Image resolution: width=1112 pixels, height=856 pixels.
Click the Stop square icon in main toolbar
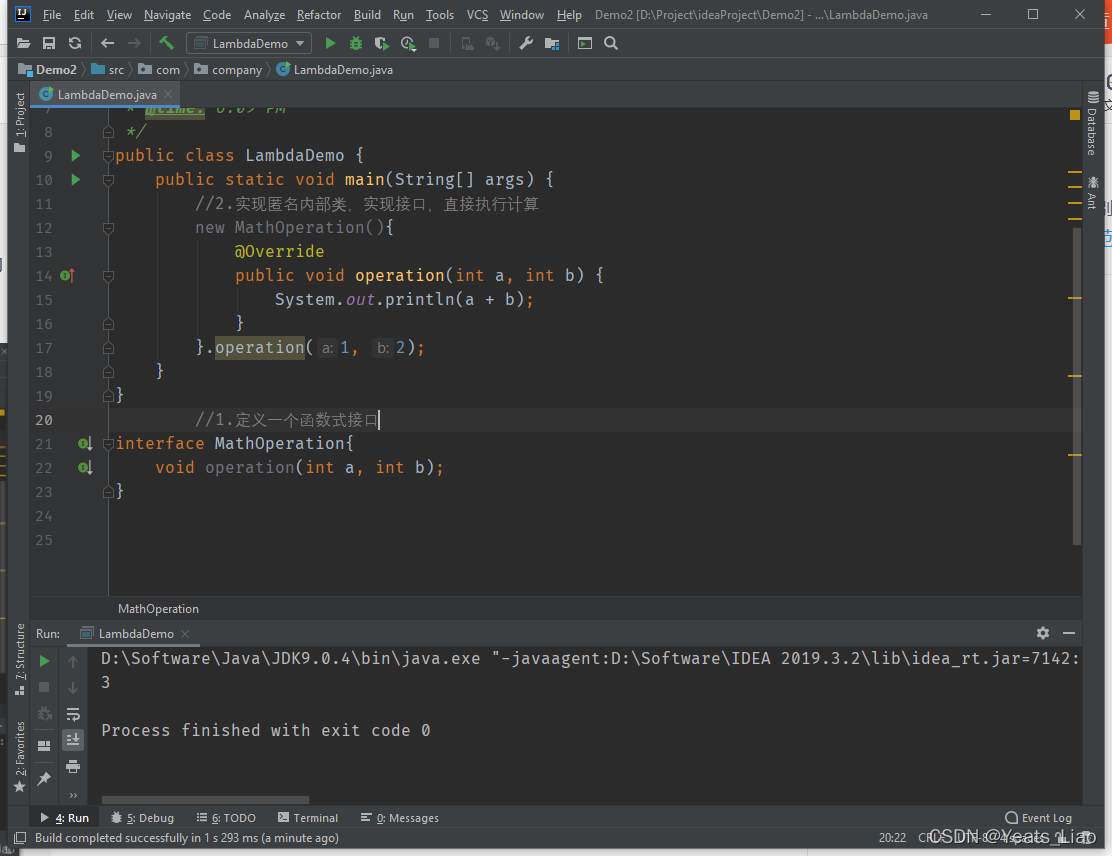click(434, 43)
